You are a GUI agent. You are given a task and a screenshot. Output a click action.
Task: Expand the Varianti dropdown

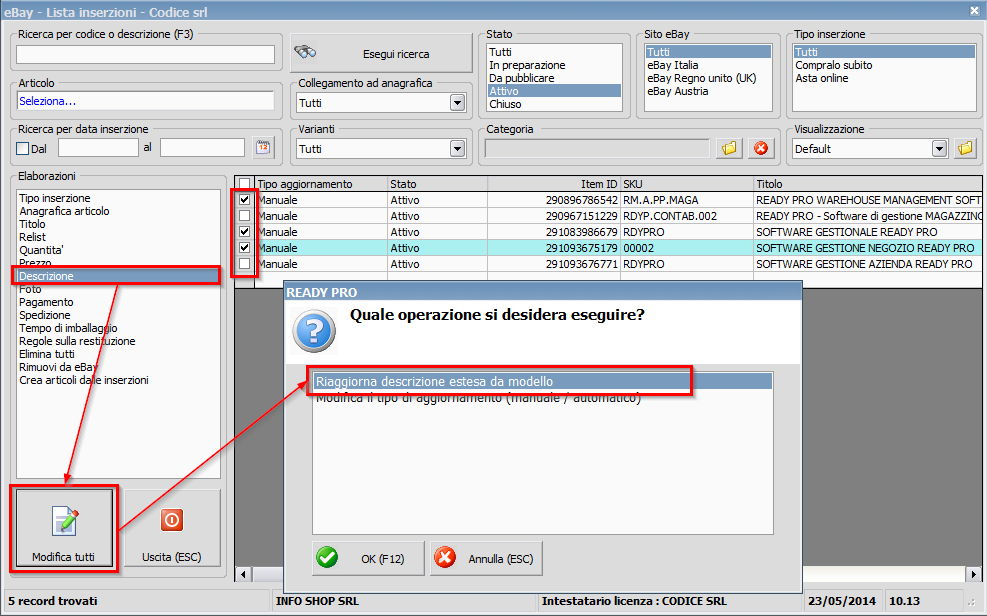point(458,148)
